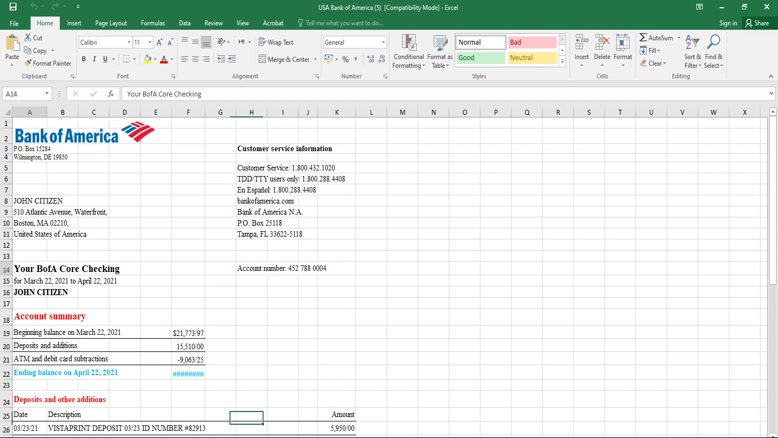Apply the Good cell style
The height and width of the screenshot is (438, 778).
pyautogui.click(x=480, y=58)
